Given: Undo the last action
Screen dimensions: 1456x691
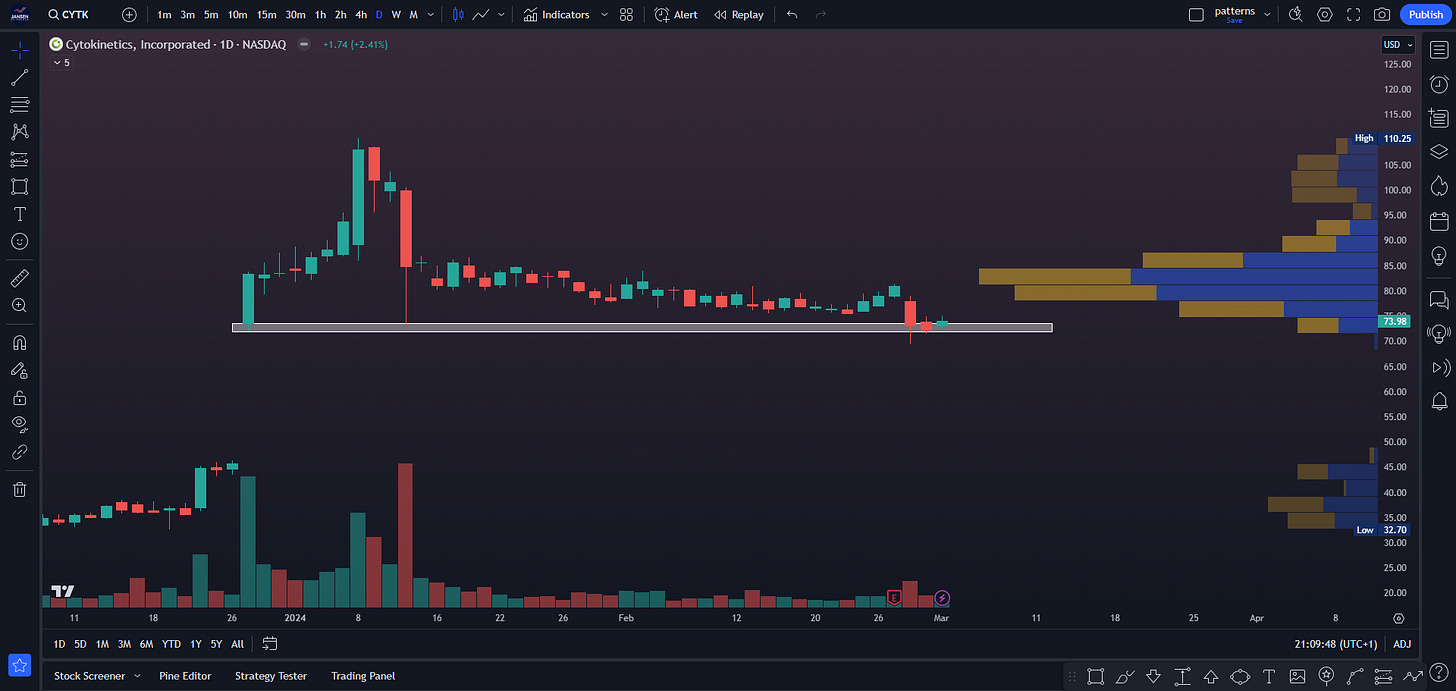Looking at the screenshot, I should [x=792, y=15].
